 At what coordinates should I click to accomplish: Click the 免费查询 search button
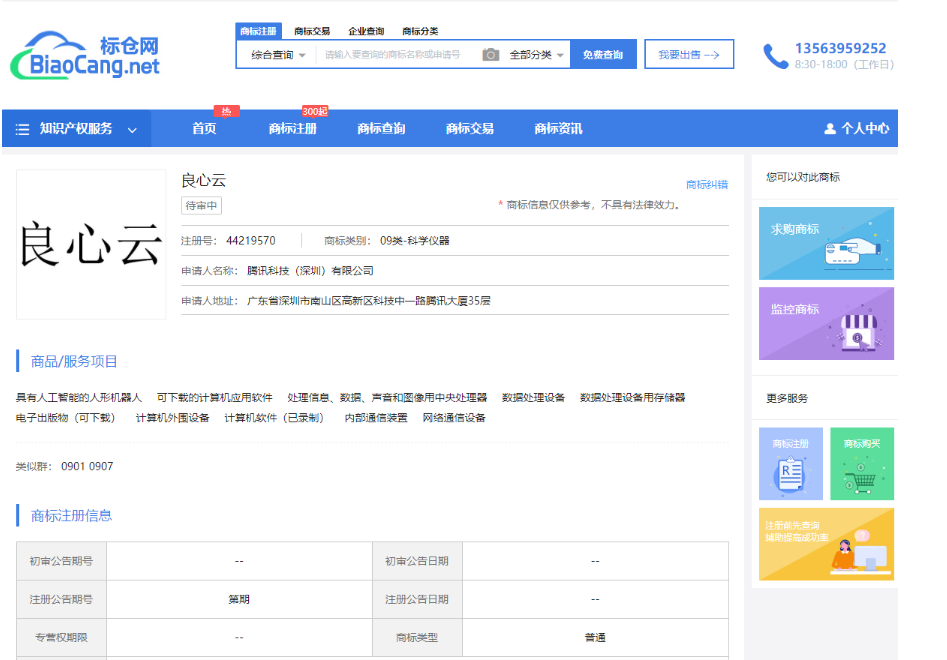tap(603, 54)
